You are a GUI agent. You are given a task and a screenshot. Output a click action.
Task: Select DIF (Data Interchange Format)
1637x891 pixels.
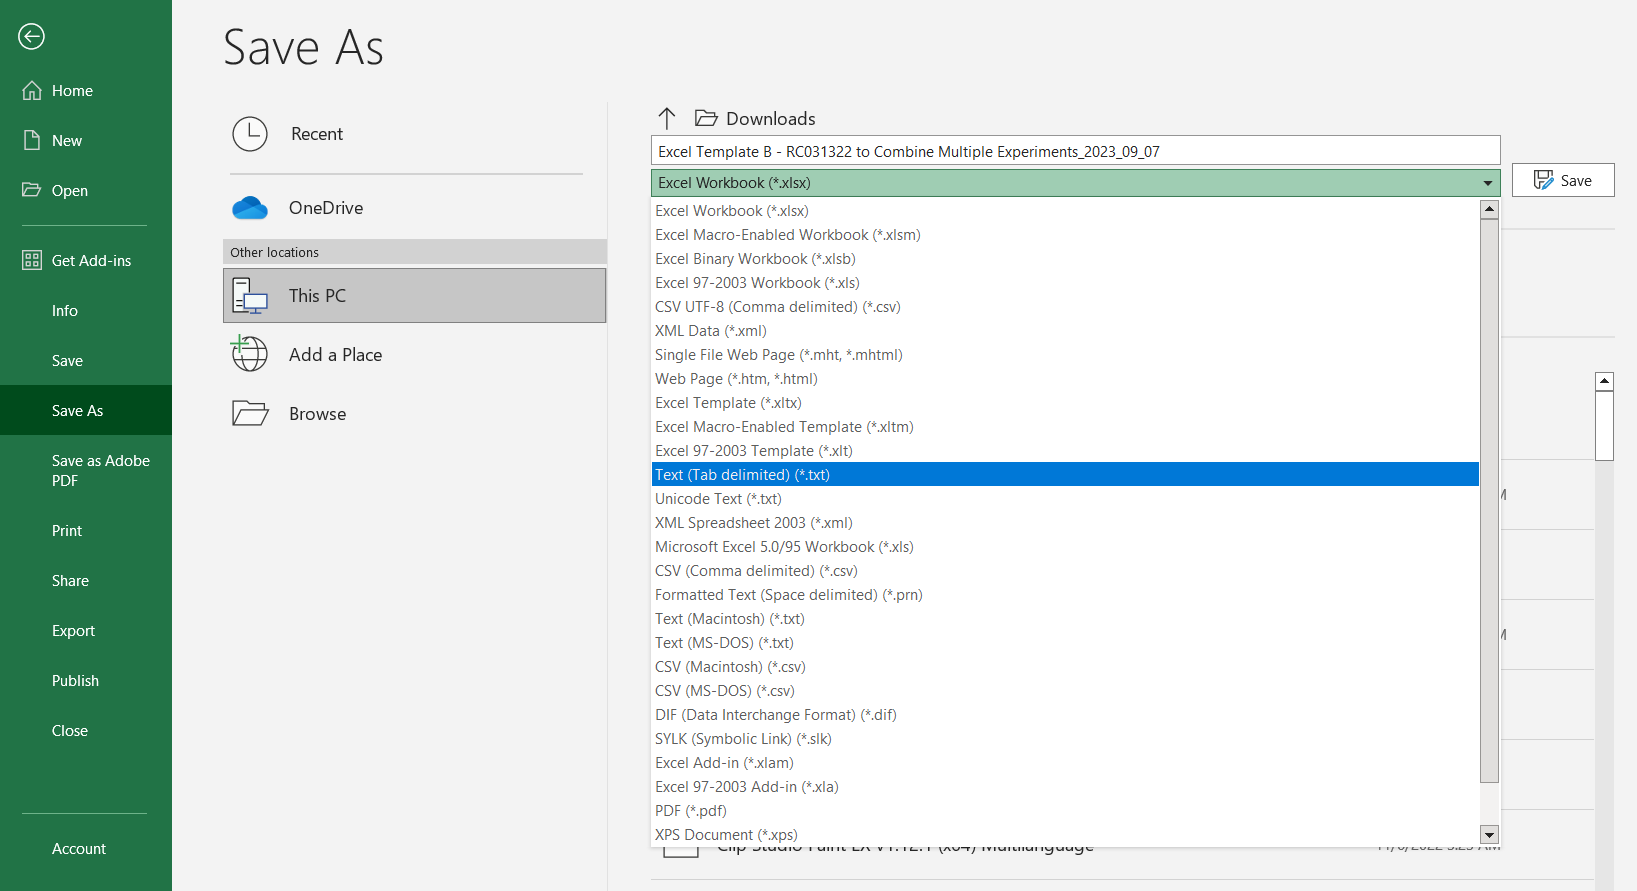1065,715
